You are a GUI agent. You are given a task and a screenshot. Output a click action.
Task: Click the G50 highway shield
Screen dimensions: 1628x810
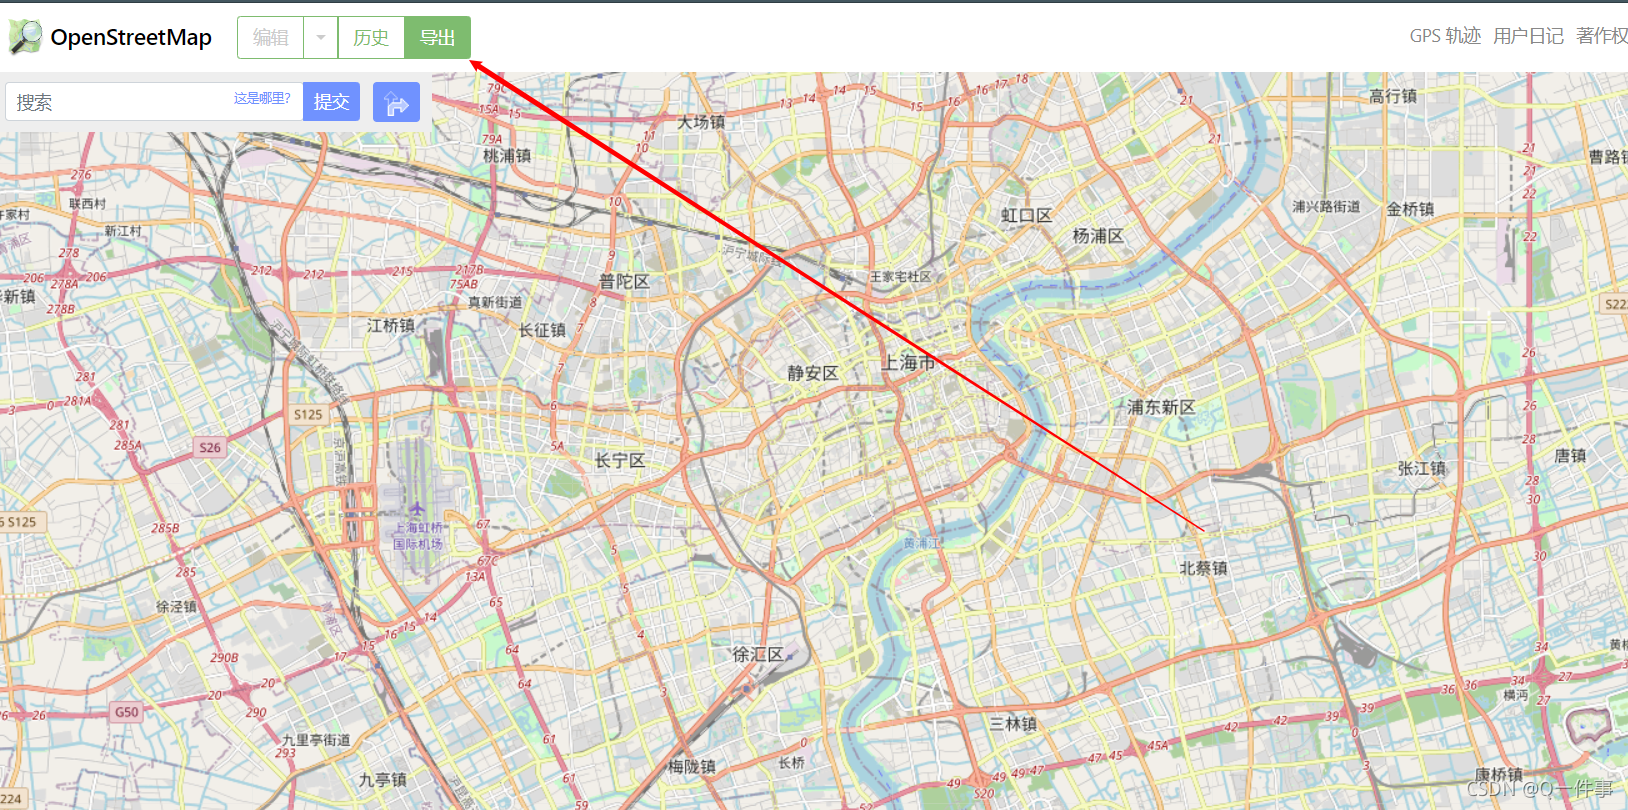pyautogui.click(x=126, y=713)
